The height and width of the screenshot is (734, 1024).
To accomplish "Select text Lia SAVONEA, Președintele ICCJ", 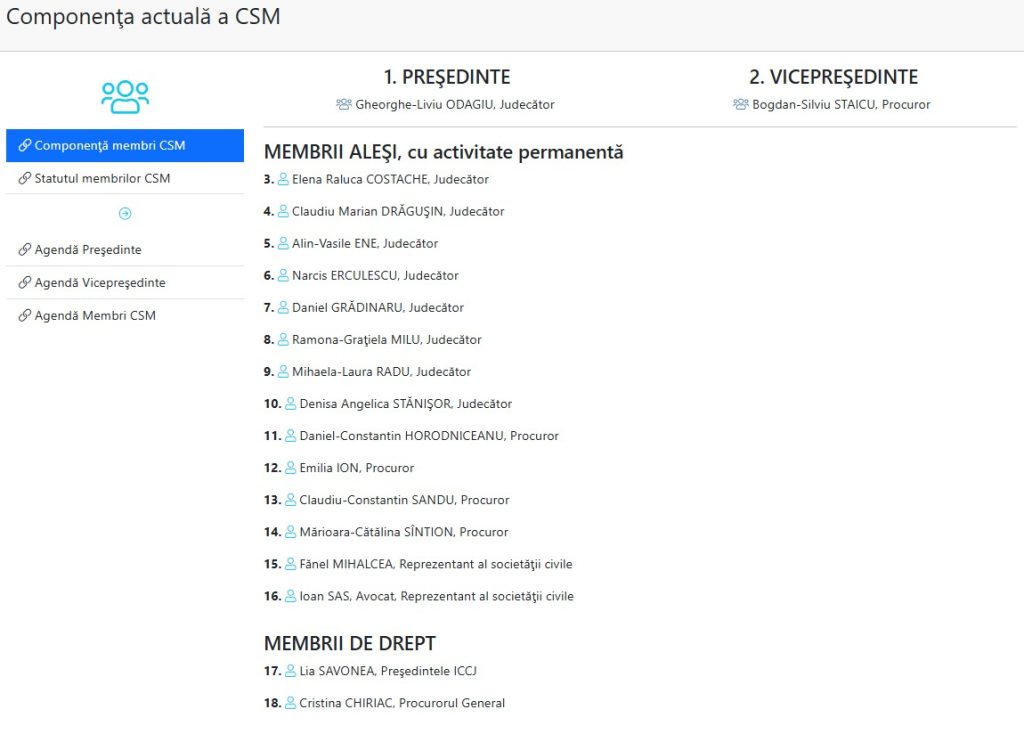I will click(388, 671).
